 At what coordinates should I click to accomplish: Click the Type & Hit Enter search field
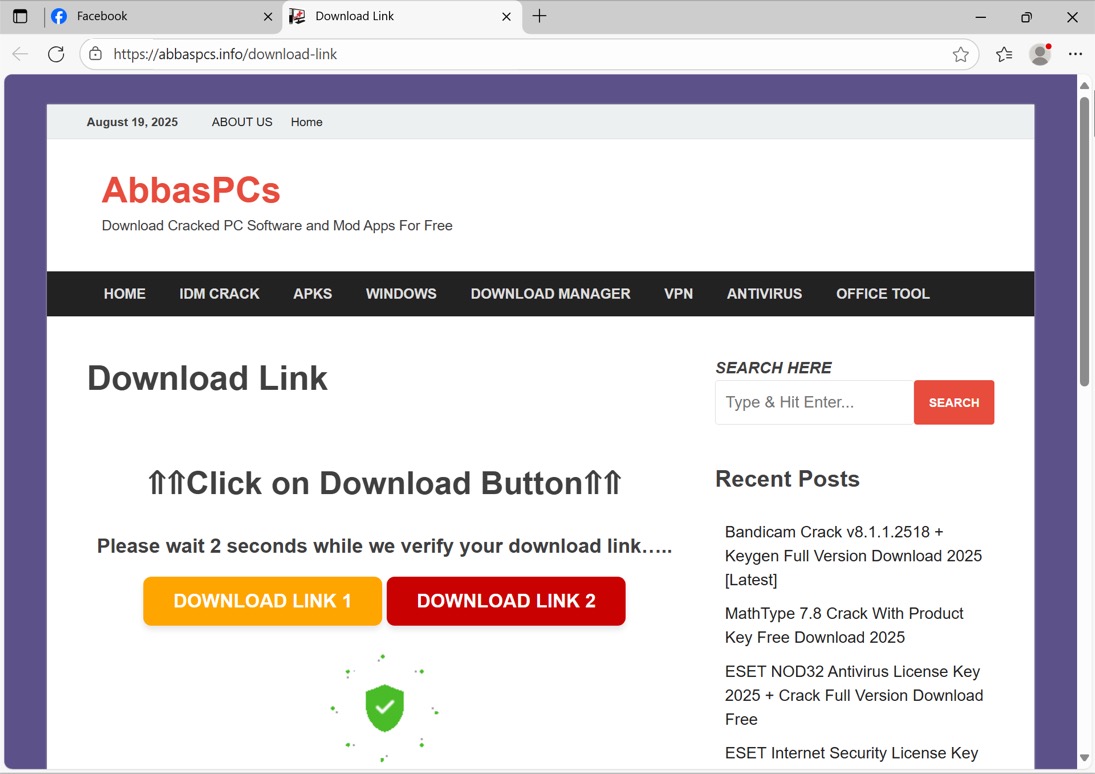pyautogui.click(x=814, y=402)
